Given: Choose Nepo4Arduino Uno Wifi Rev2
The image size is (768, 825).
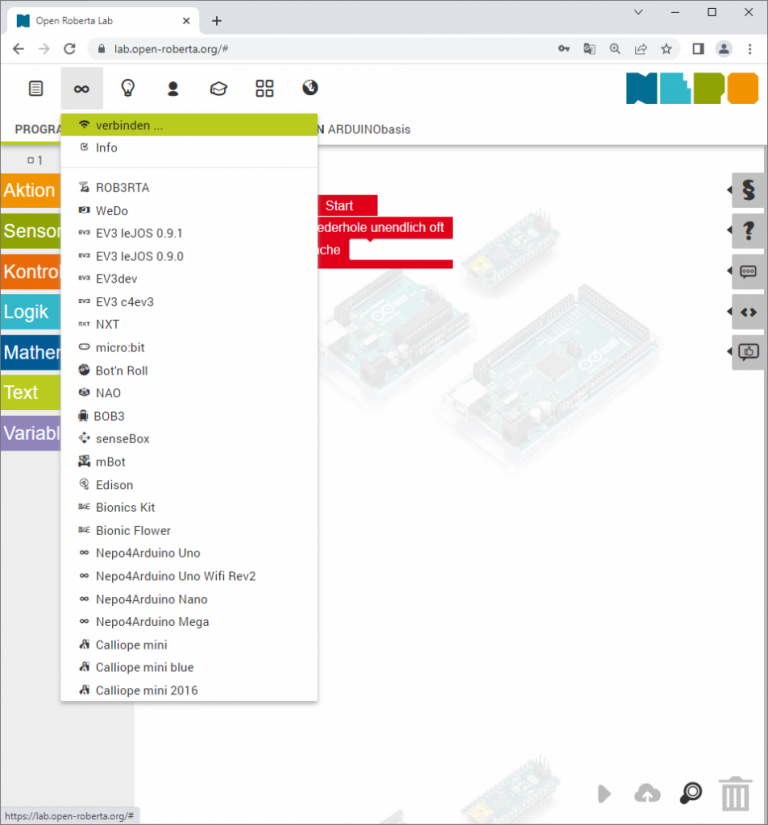Looking at the screenshot, I should [189, 577].
